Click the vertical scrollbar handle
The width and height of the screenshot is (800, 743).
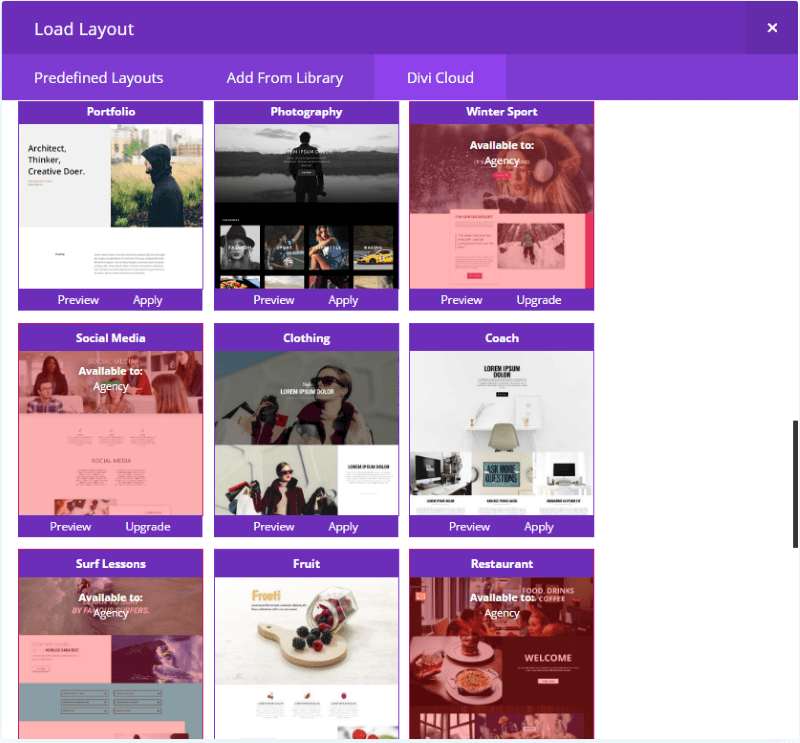pos(796,484)
